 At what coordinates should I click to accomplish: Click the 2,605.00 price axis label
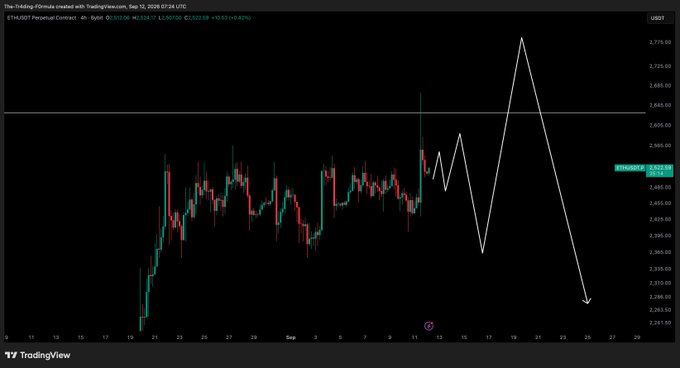coord(660,125)
